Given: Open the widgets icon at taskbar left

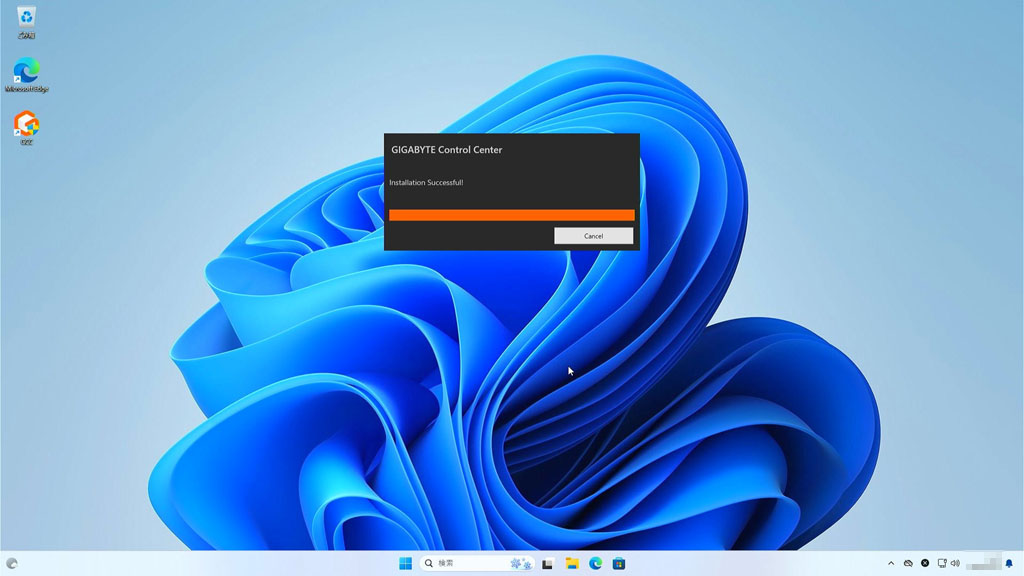Looking at the screenshot, I should click(12, 563).
